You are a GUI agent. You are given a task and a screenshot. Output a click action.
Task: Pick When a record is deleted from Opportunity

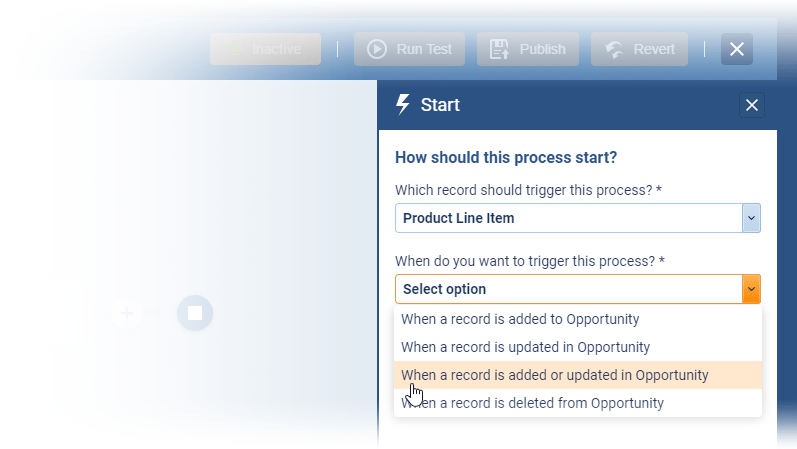pyautogui.click(x=532, y=403)
